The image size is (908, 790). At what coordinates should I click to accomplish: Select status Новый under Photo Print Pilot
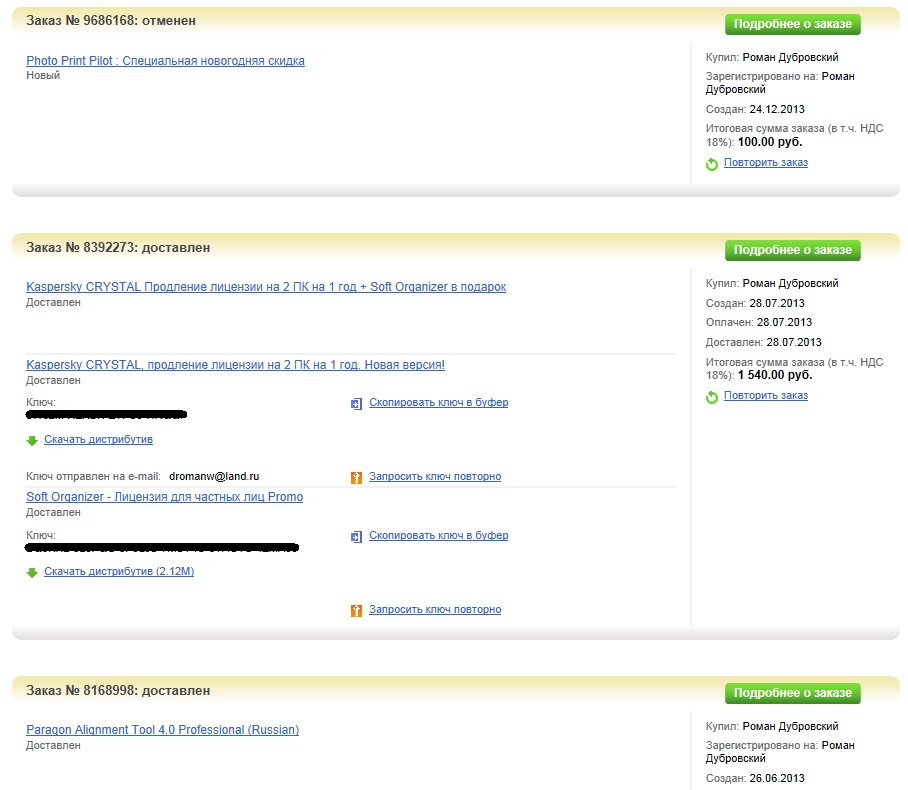[43, 75]
